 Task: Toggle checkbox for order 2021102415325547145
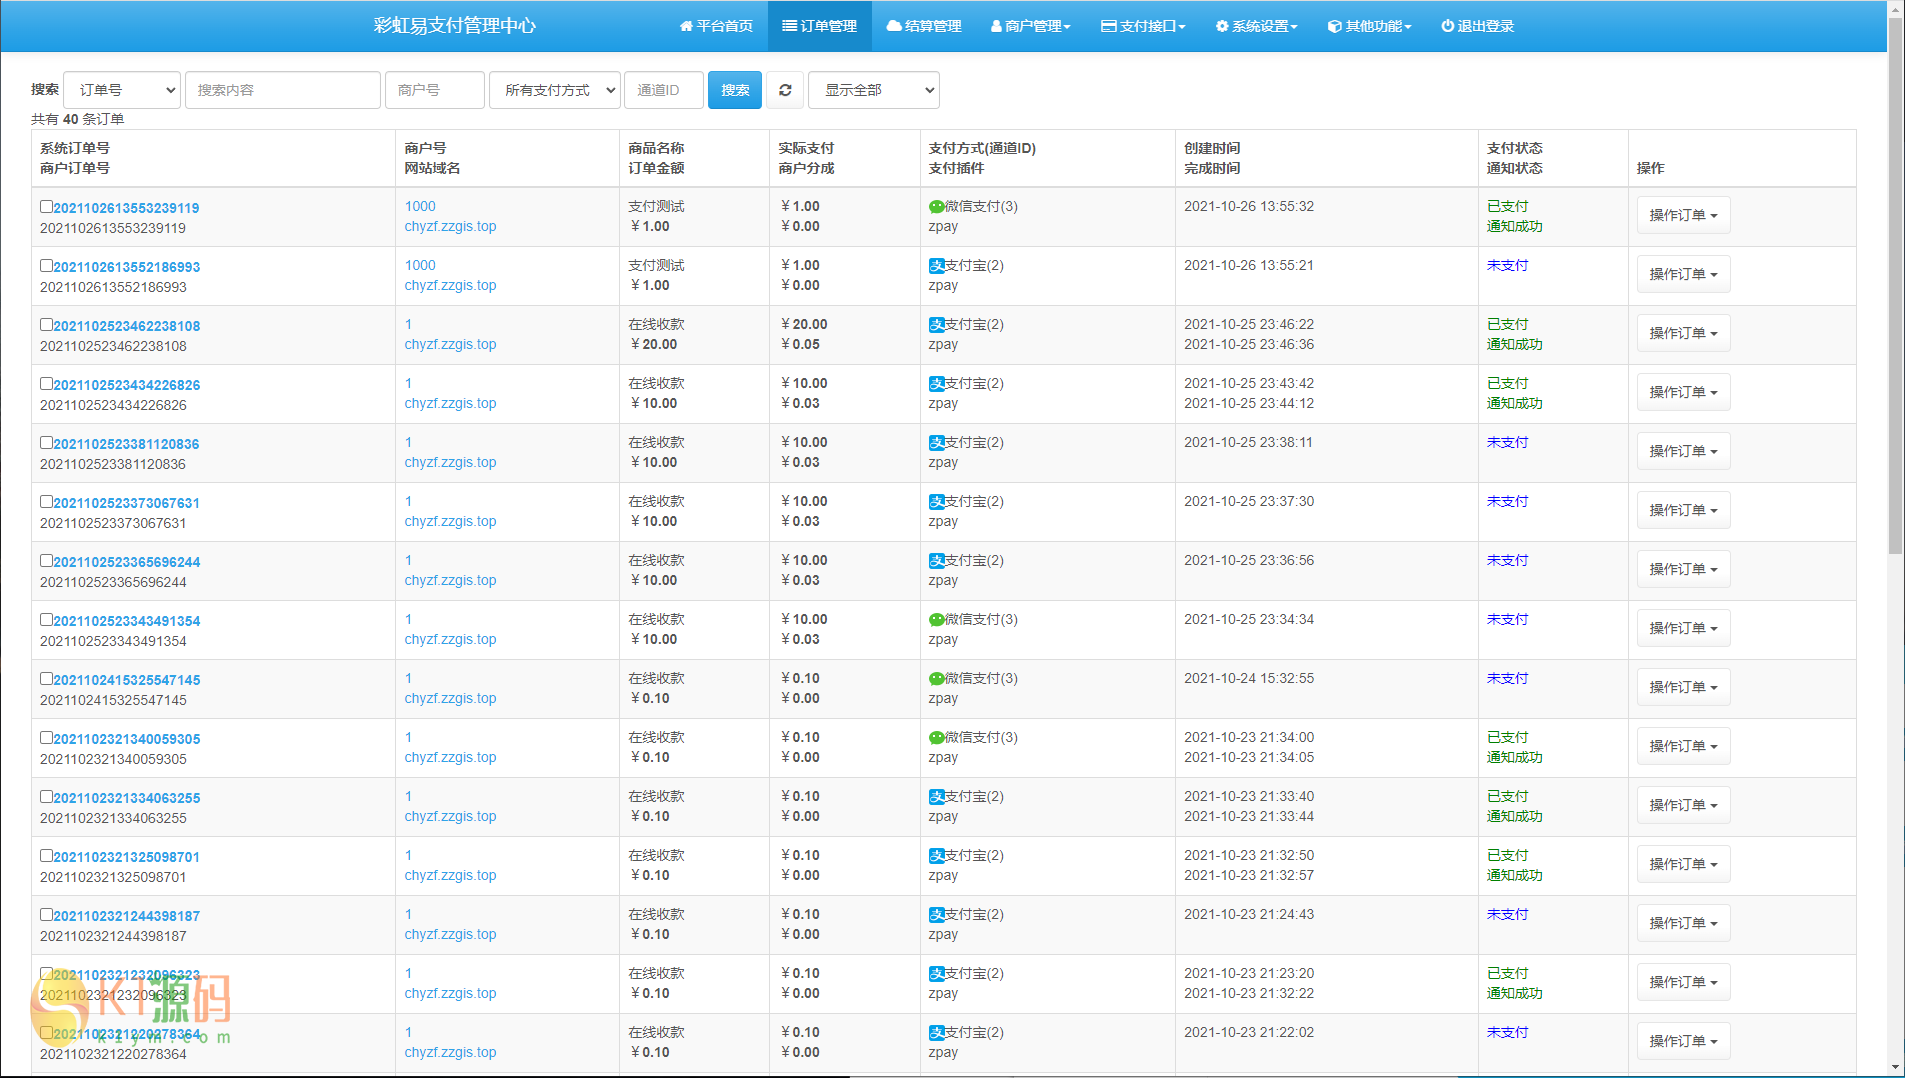point(46,679)
